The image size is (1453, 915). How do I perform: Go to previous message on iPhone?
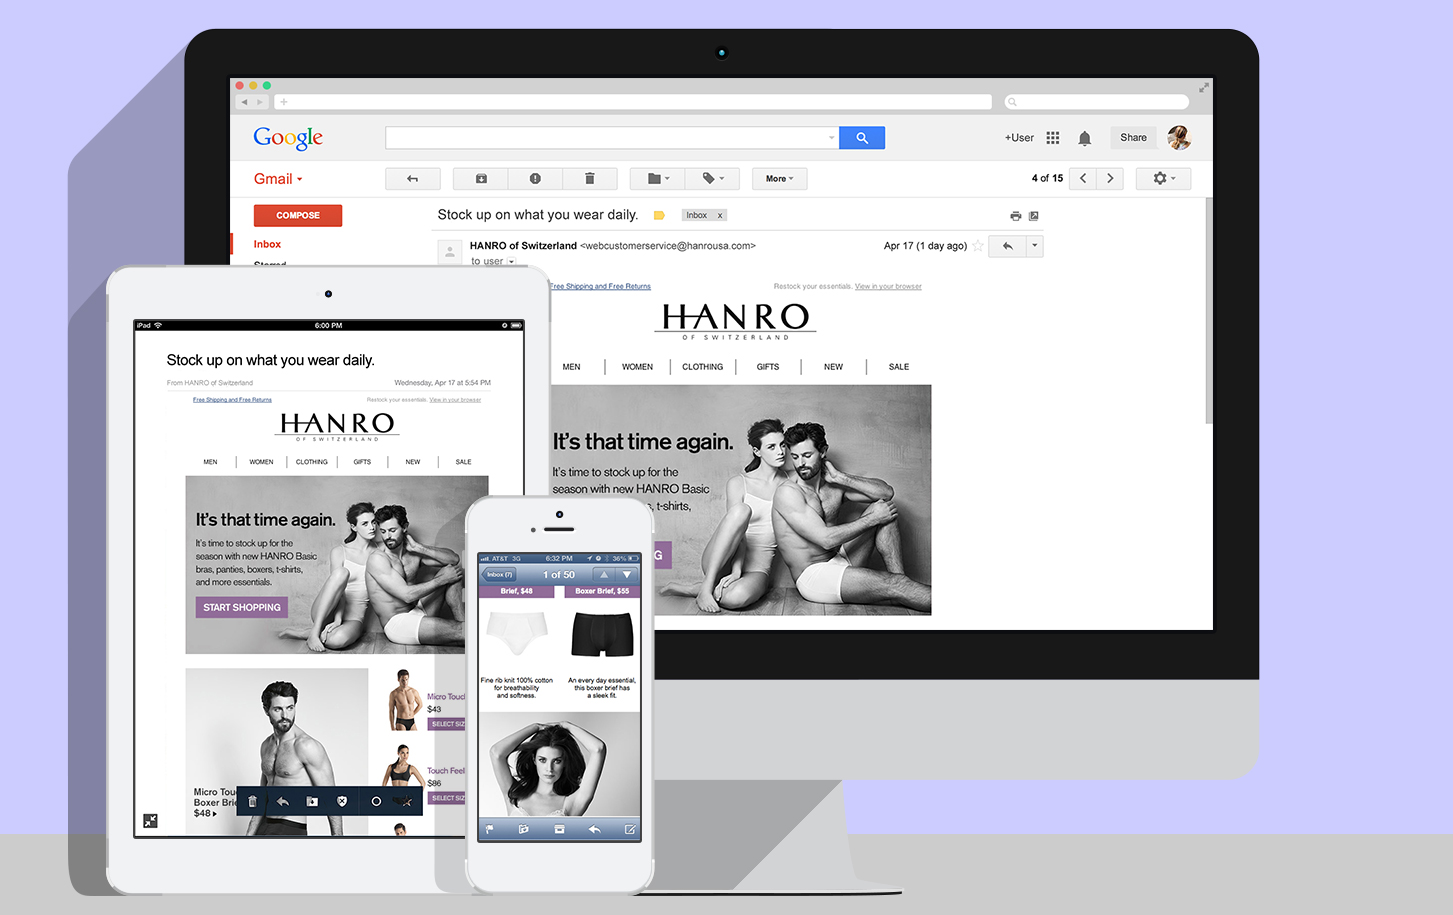point(604,575)
